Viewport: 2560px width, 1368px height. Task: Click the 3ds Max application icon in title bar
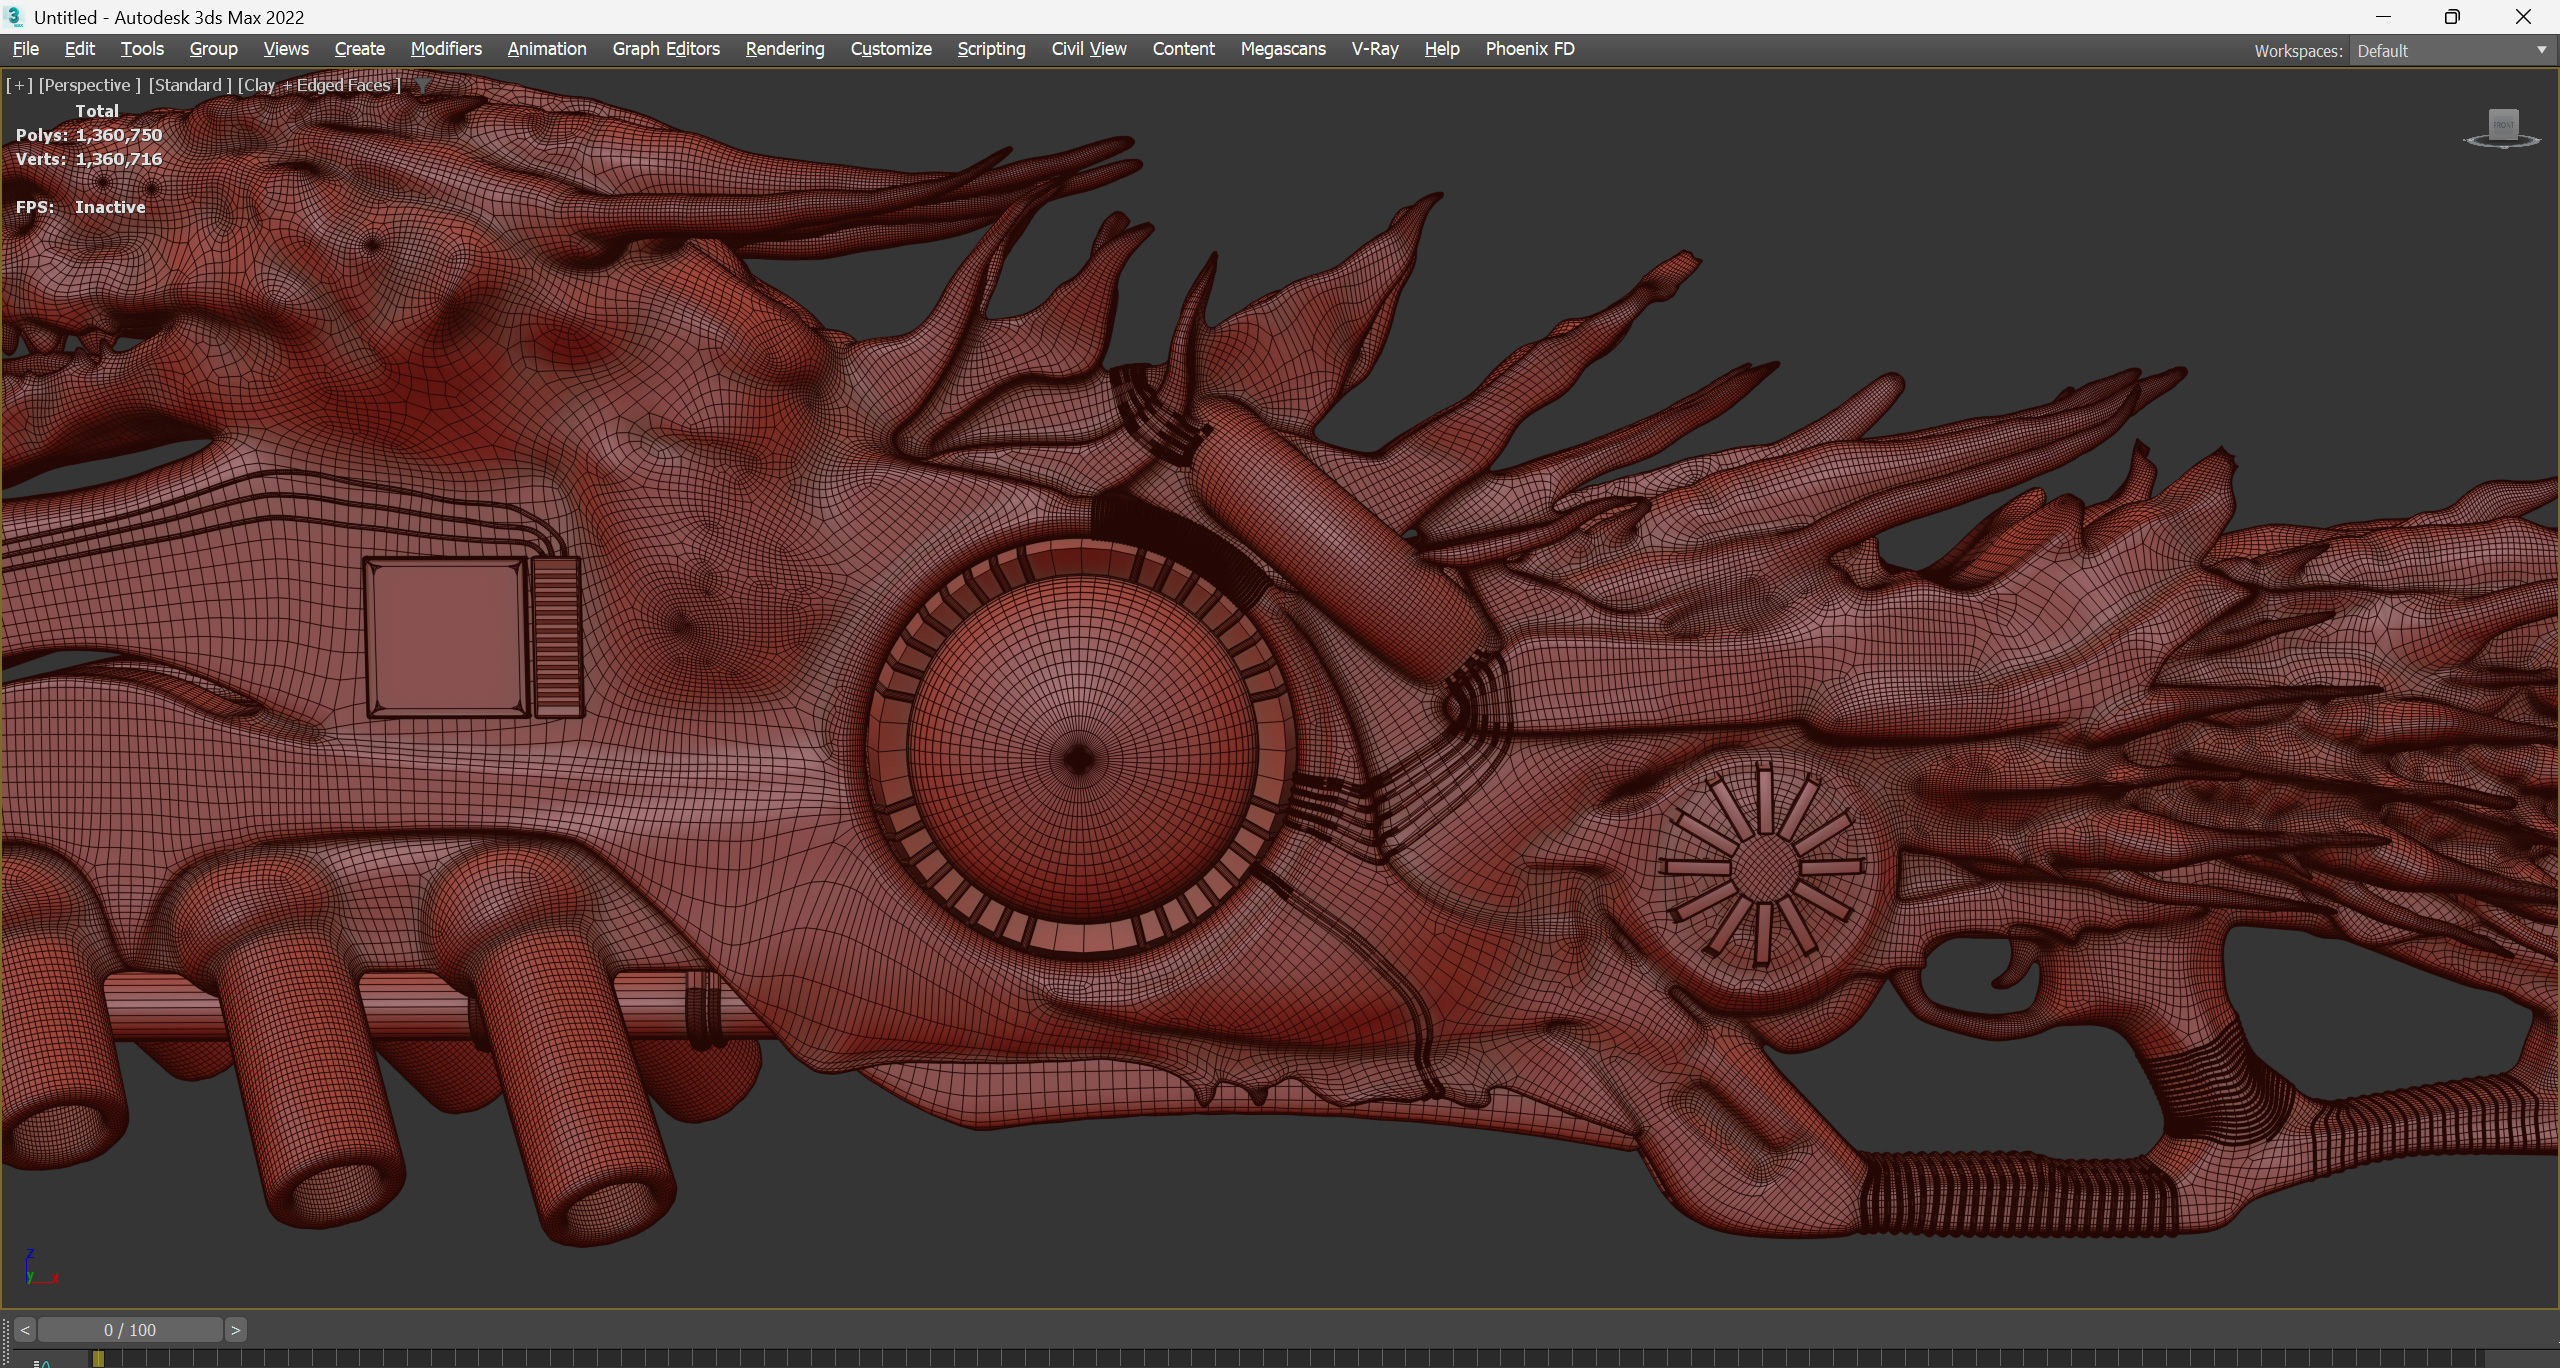pos(14,17)
